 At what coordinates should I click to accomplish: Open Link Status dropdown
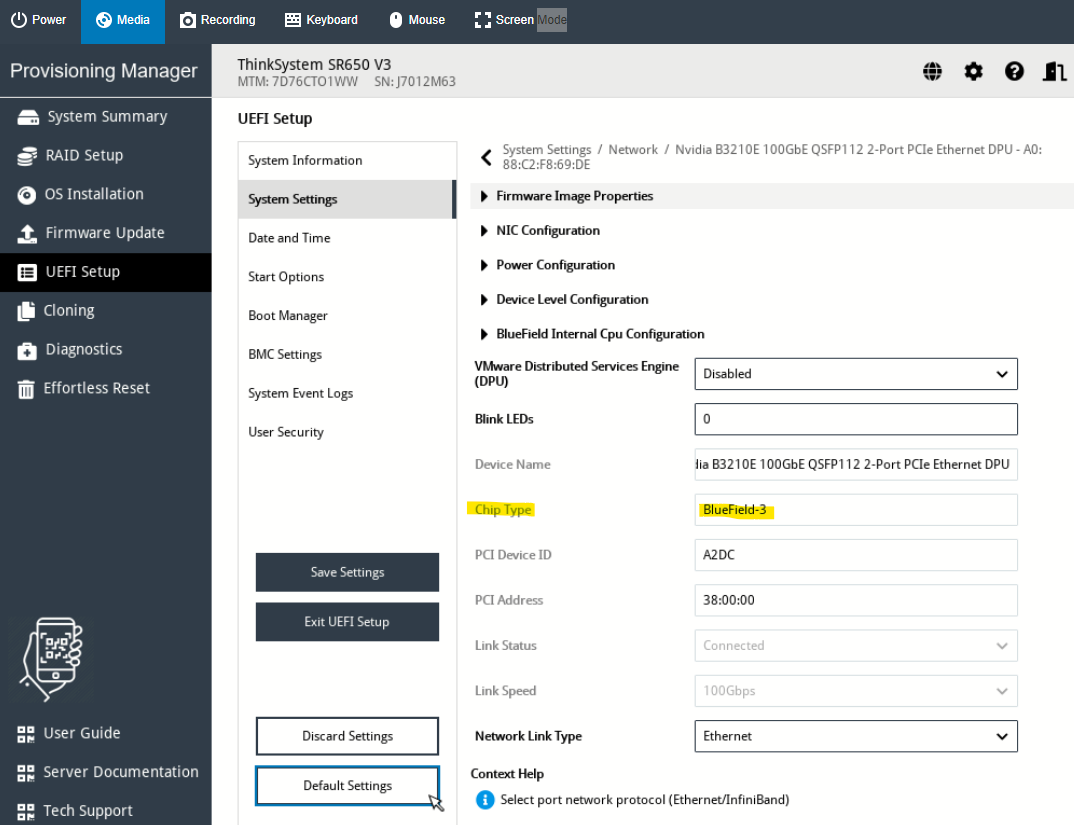pyautogui.click(x=856, y=646)
